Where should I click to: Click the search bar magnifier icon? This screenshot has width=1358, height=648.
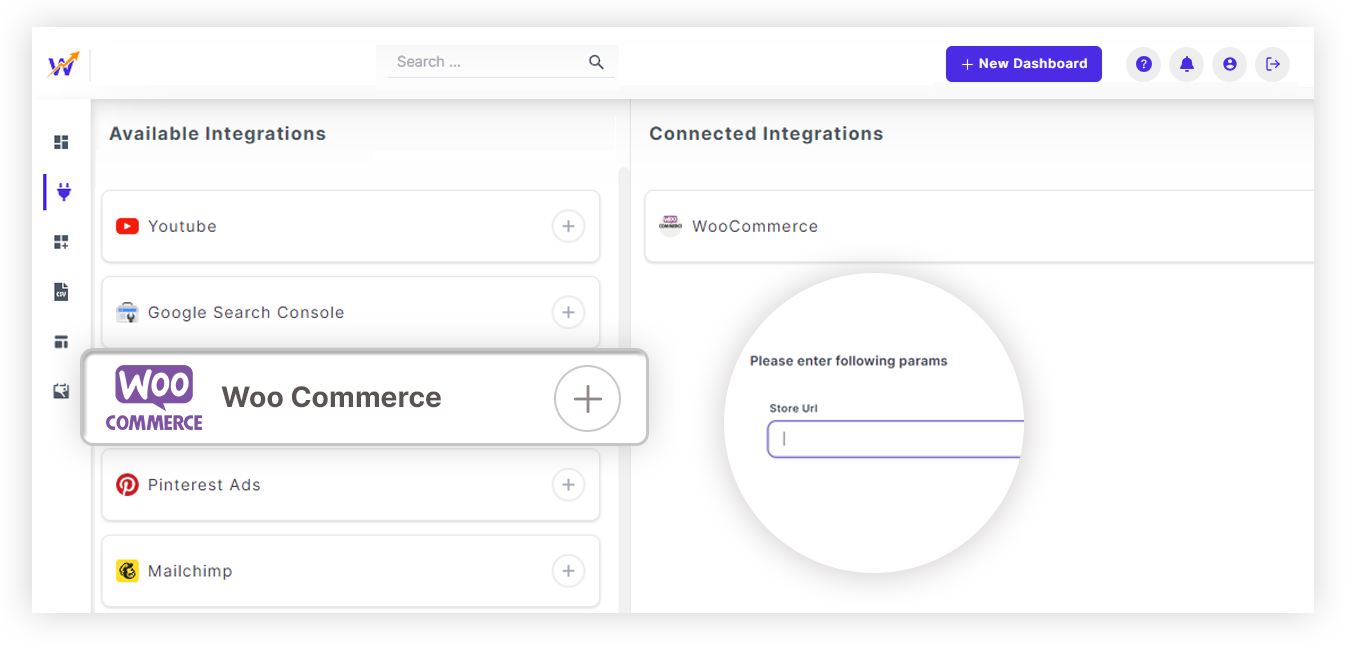596,61
